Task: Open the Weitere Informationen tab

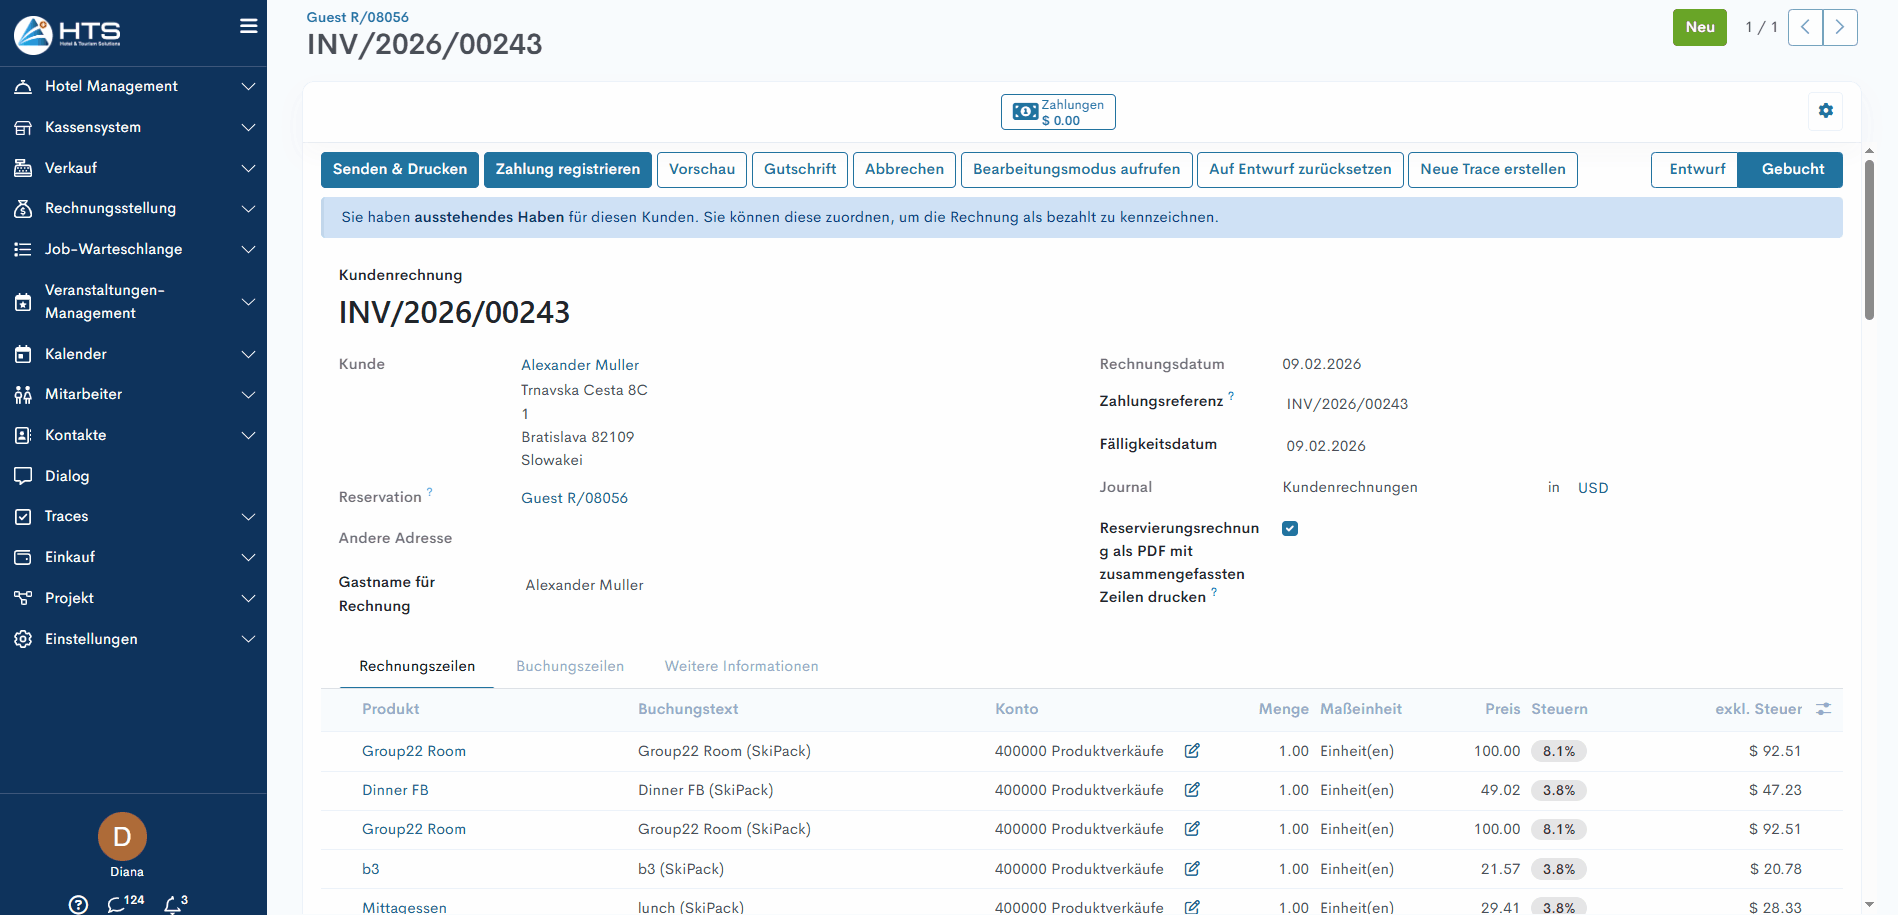Action: click(x=741, y=667)
